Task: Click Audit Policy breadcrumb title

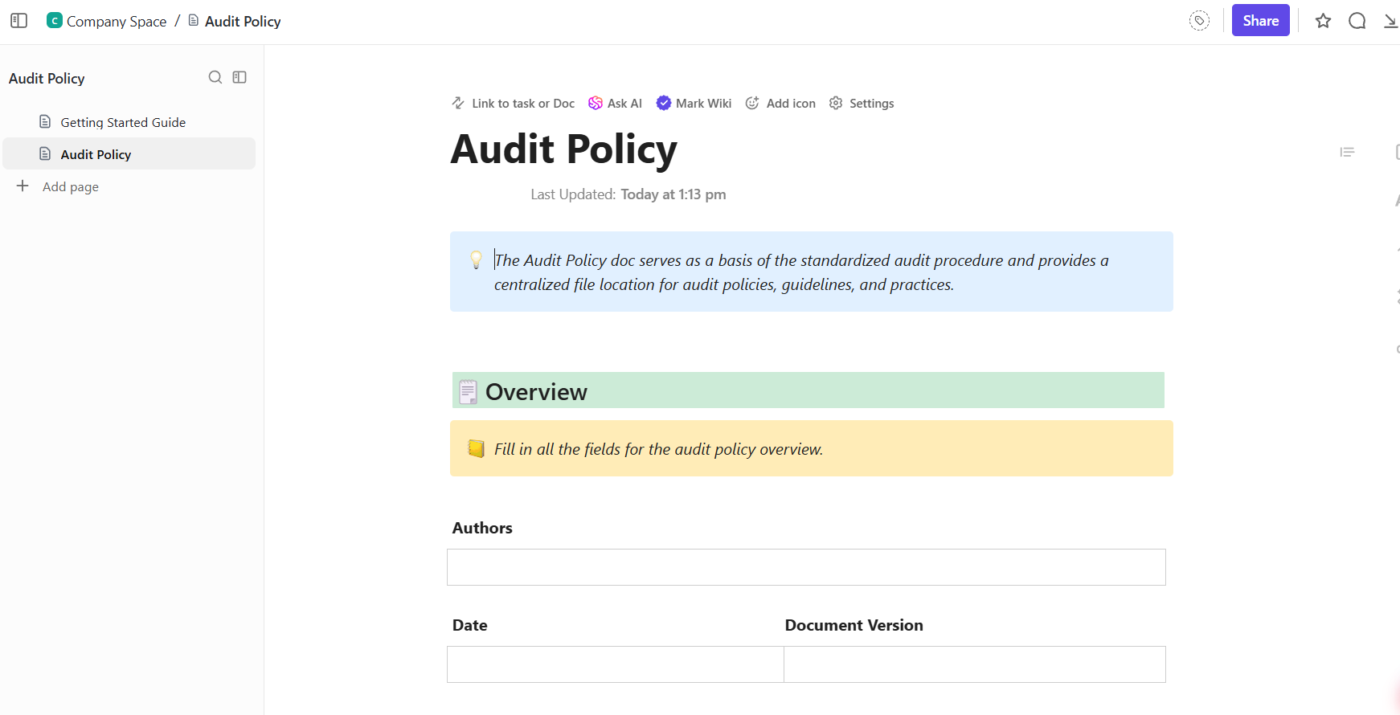Action: pos(242,21)
